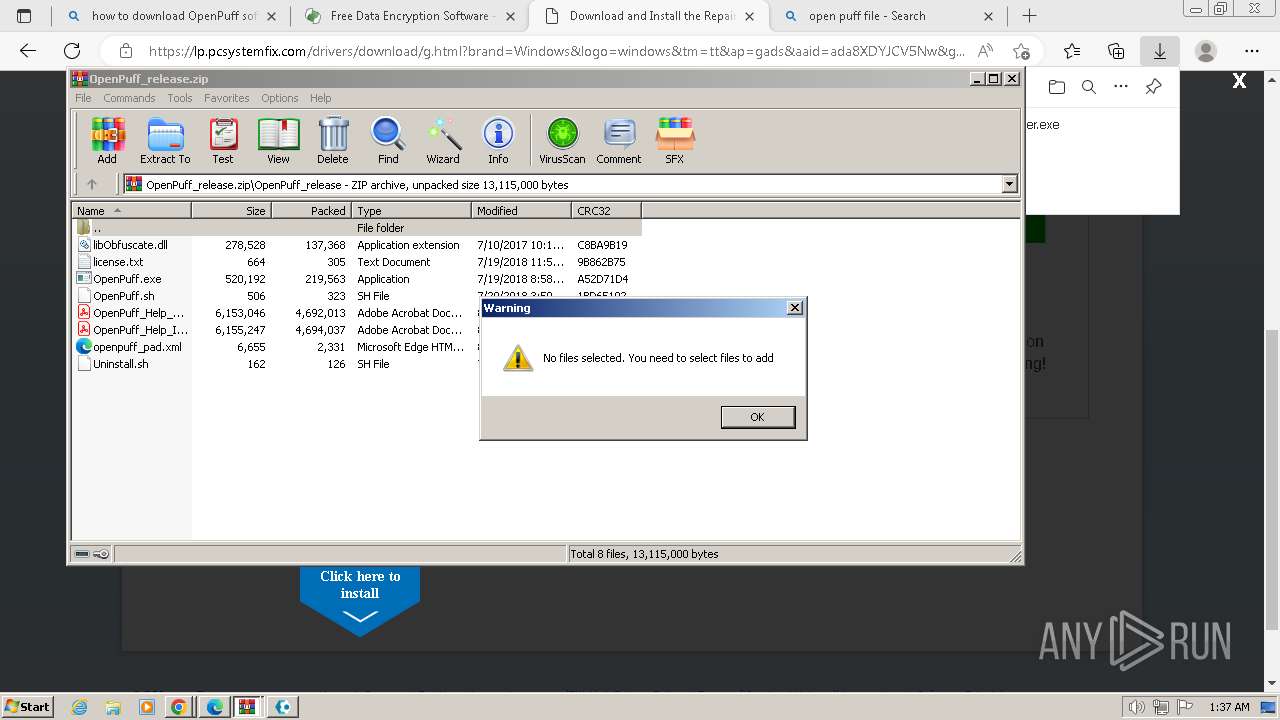Screen dimensions: 1280x720
Task: Open downloads folder icon in flyout
Action: (1057, 87)
